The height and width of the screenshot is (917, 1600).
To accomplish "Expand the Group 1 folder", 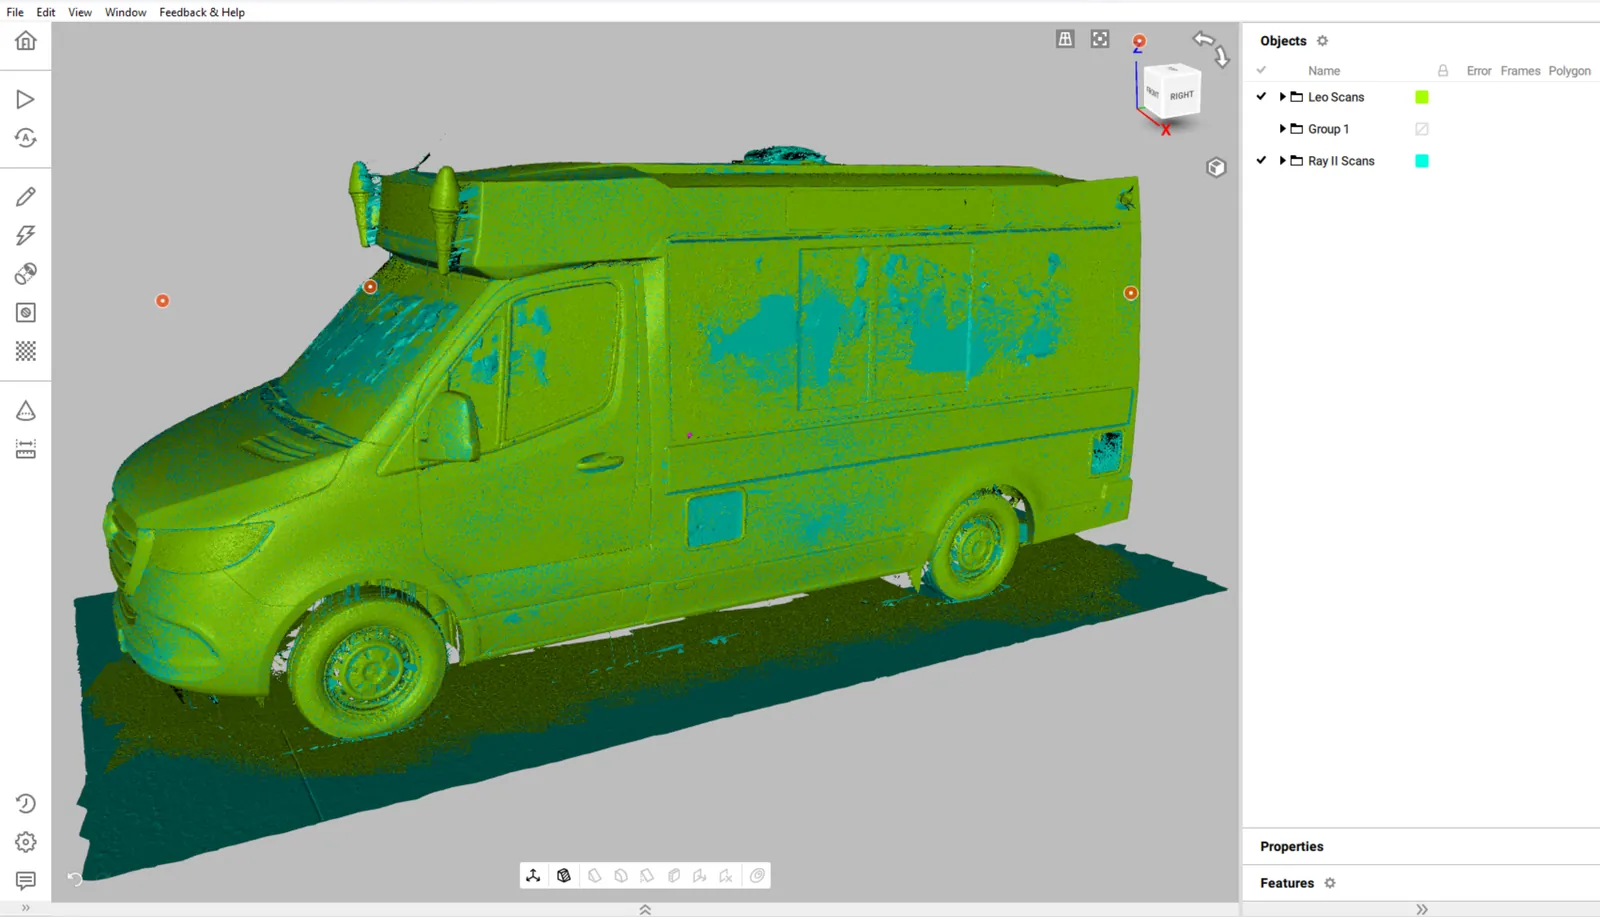I will pyautogui.click(x=1283, y=129).
